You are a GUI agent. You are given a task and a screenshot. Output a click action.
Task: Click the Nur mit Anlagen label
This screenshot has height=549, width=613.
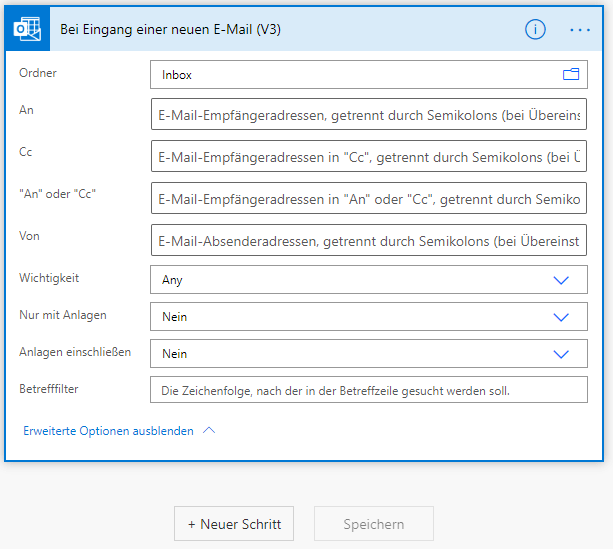(63, 315)
